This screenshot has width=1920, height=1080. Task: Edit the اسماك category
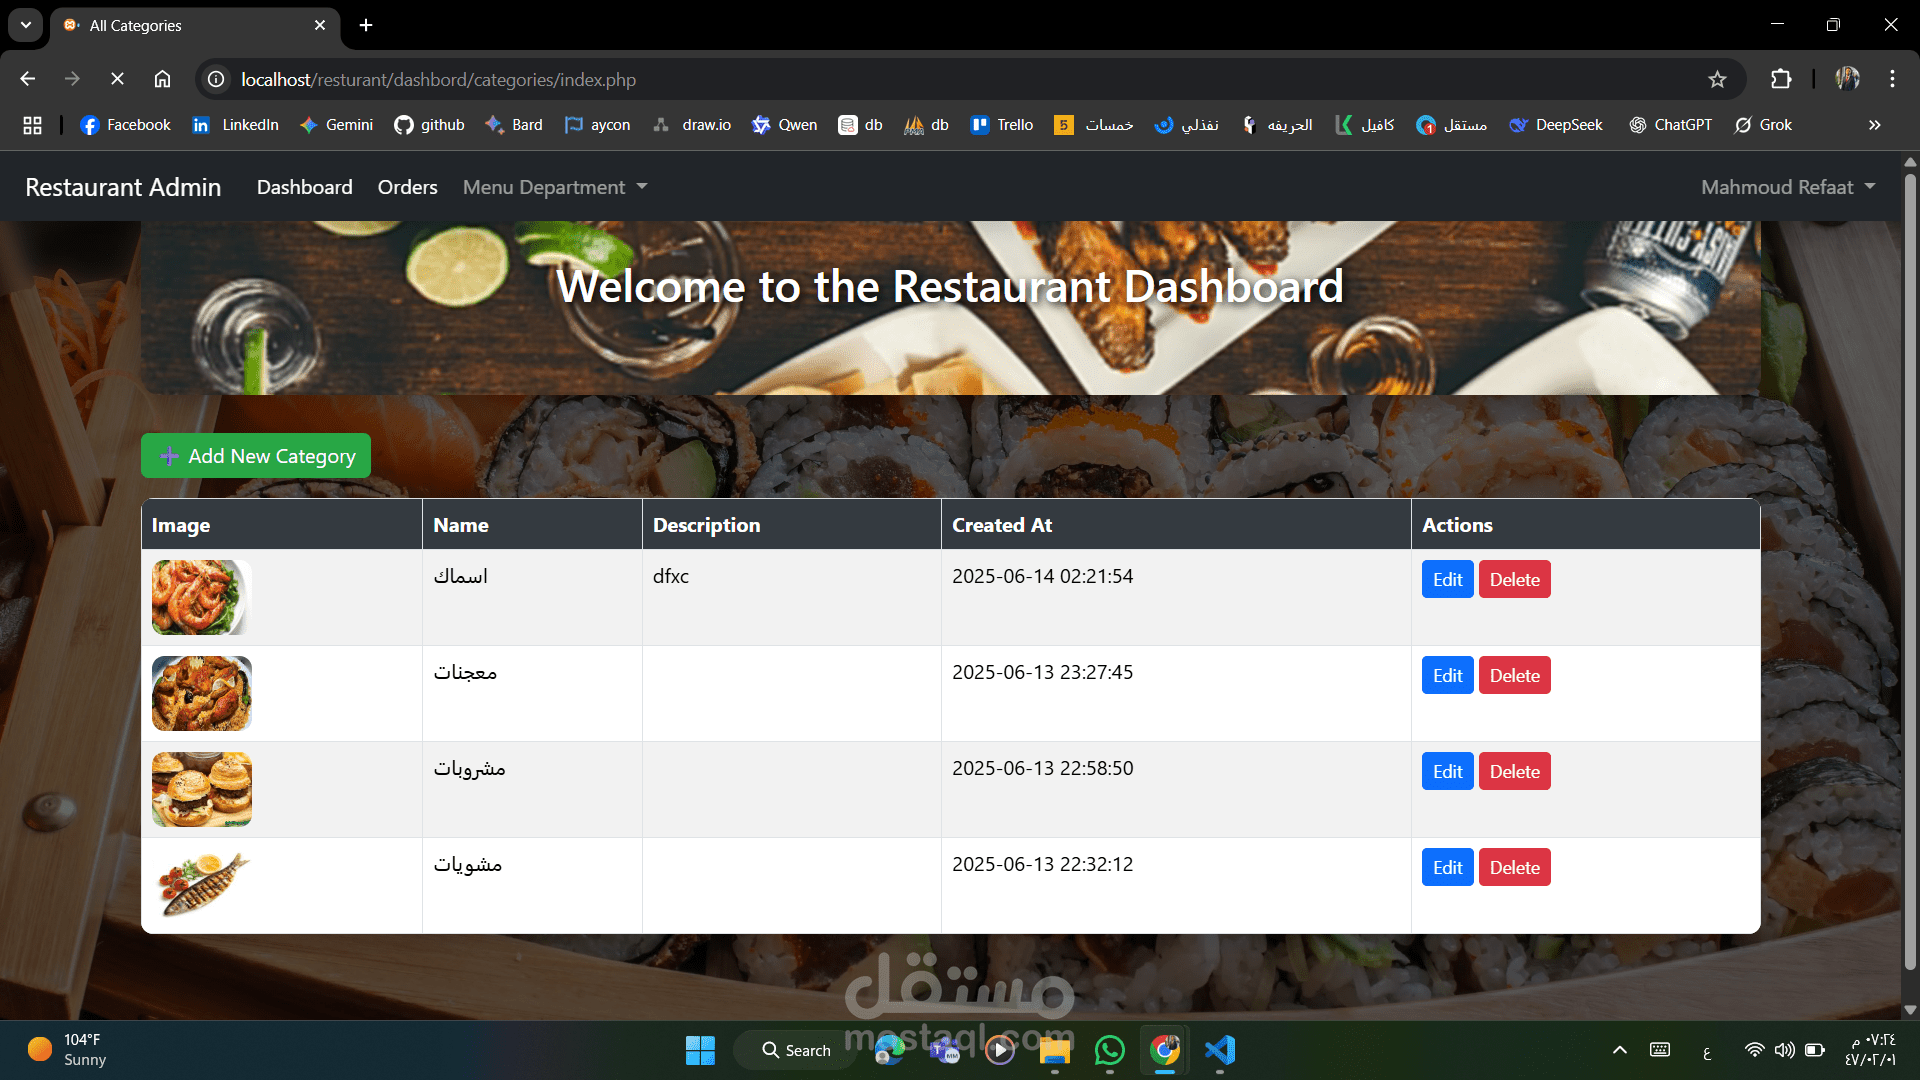pos(1447,580)
